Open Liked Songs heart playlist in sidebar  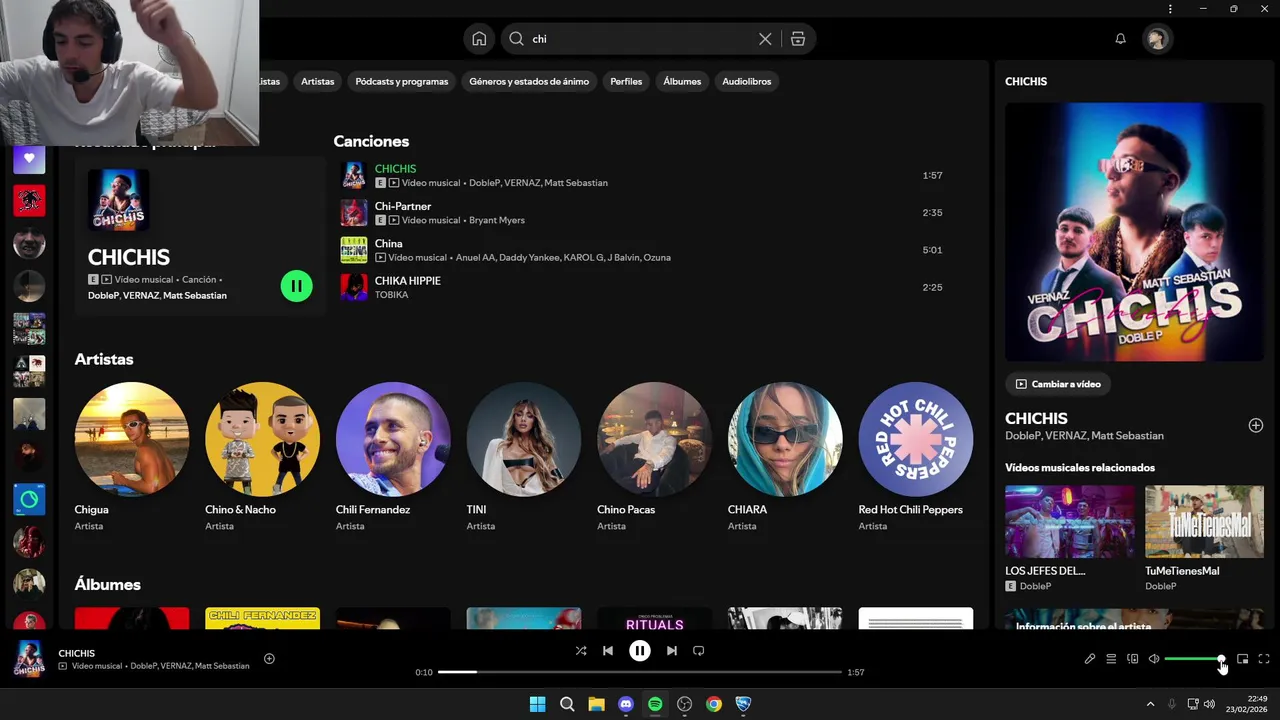pos(29,158)
